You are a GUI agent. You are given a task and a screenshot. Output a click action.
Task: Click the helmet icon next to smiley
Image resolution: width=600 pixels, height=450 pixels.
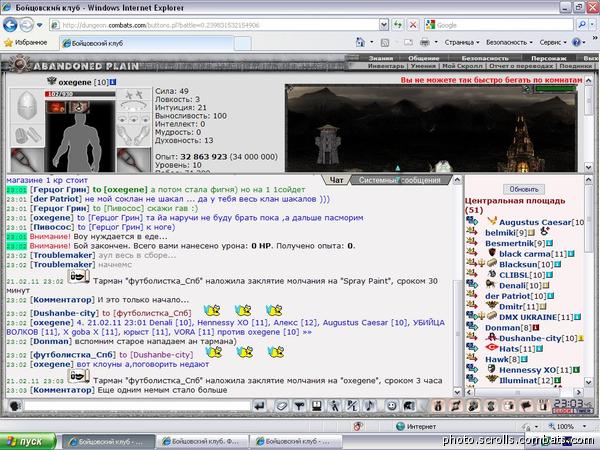(x=409, y=406)
